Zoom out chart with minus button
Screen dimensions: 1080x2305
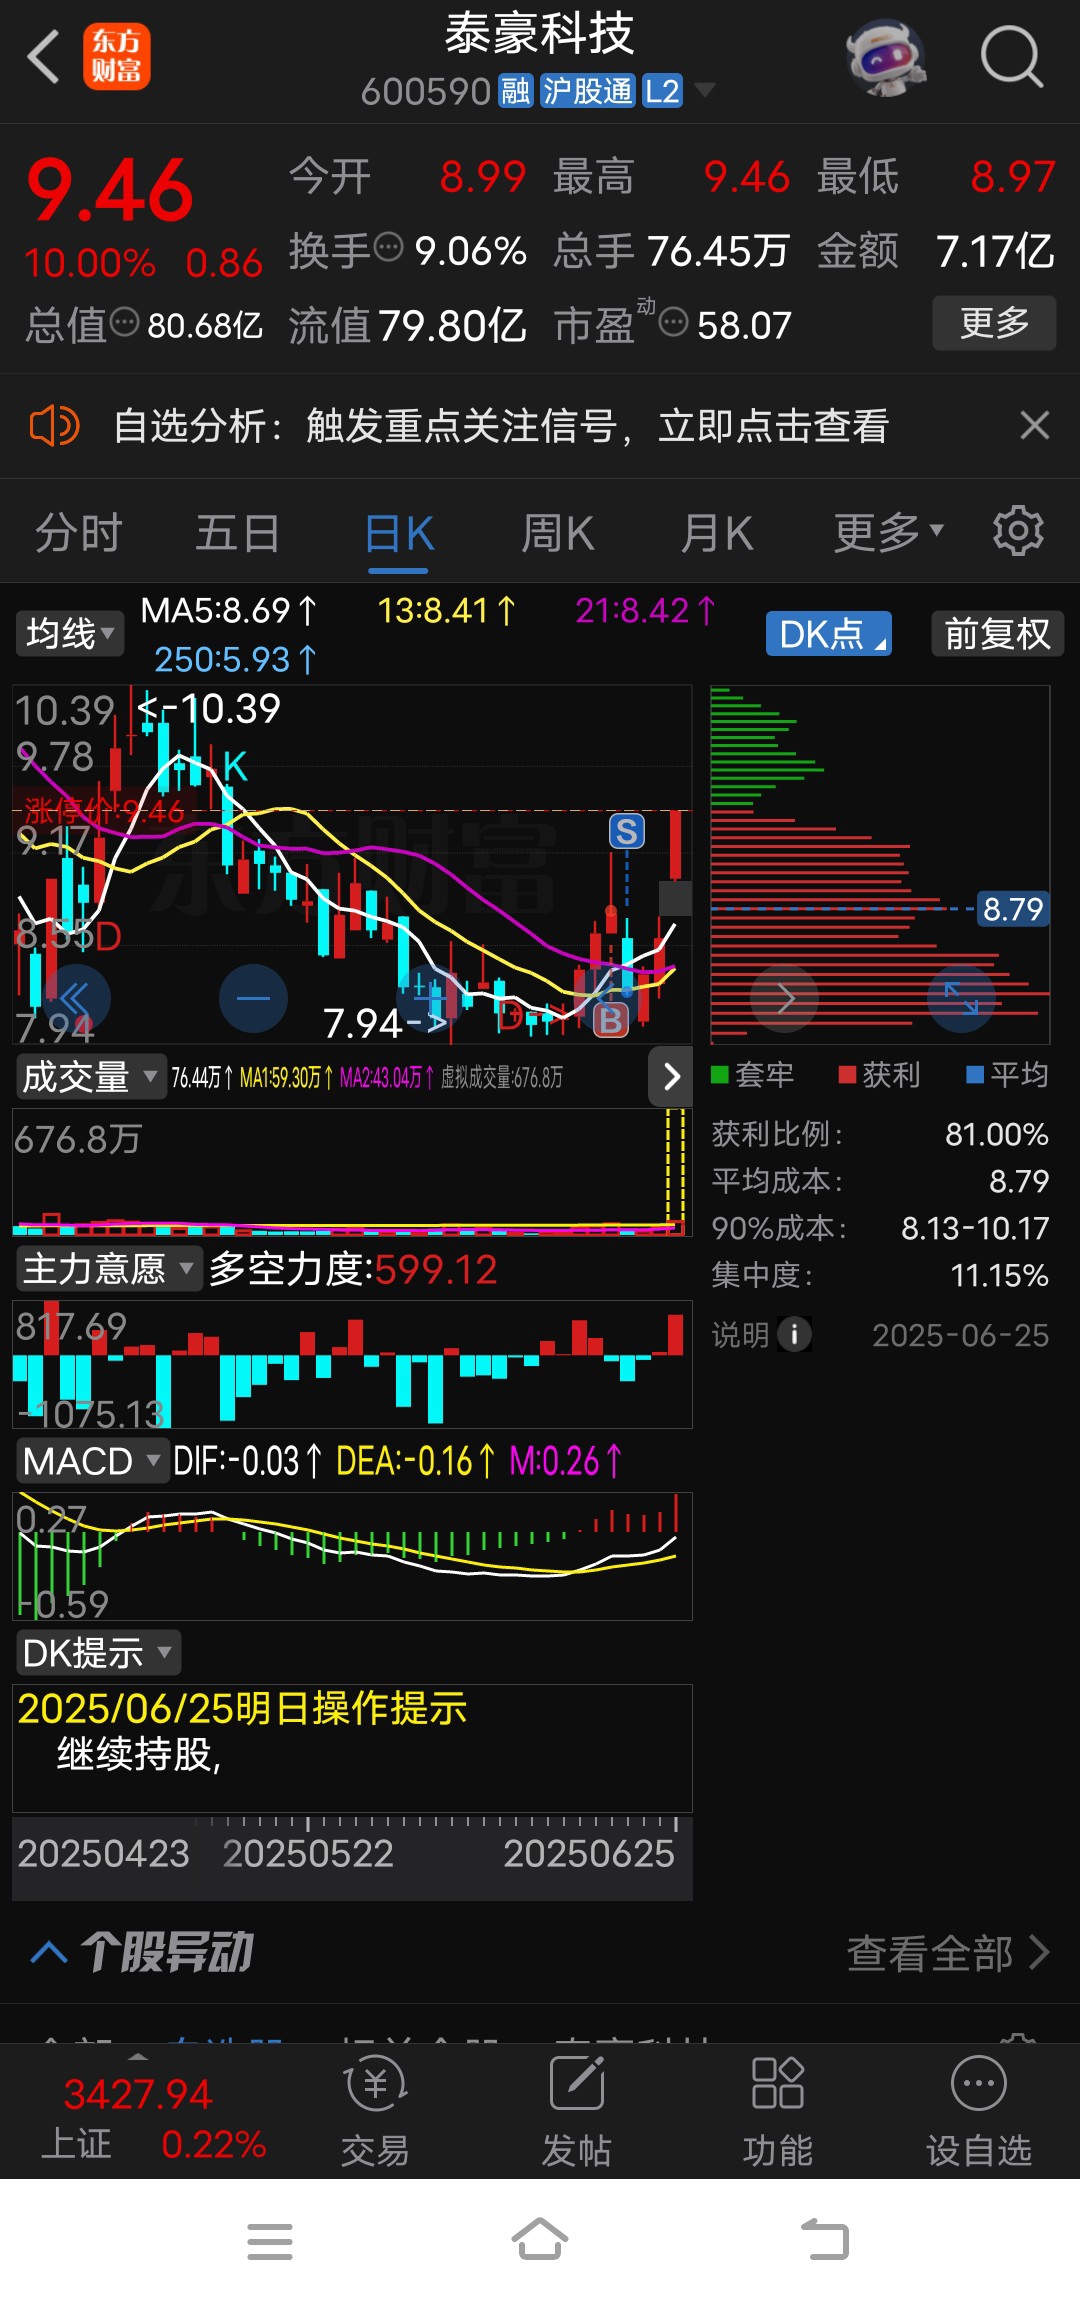(x=253, y=998)
